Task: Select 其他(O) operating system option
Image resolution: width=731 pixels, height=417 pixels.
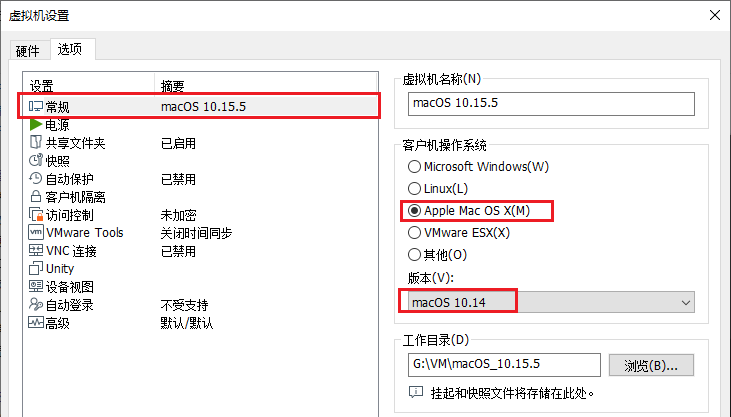Action: pyautogui.click(x=414, y=255)
